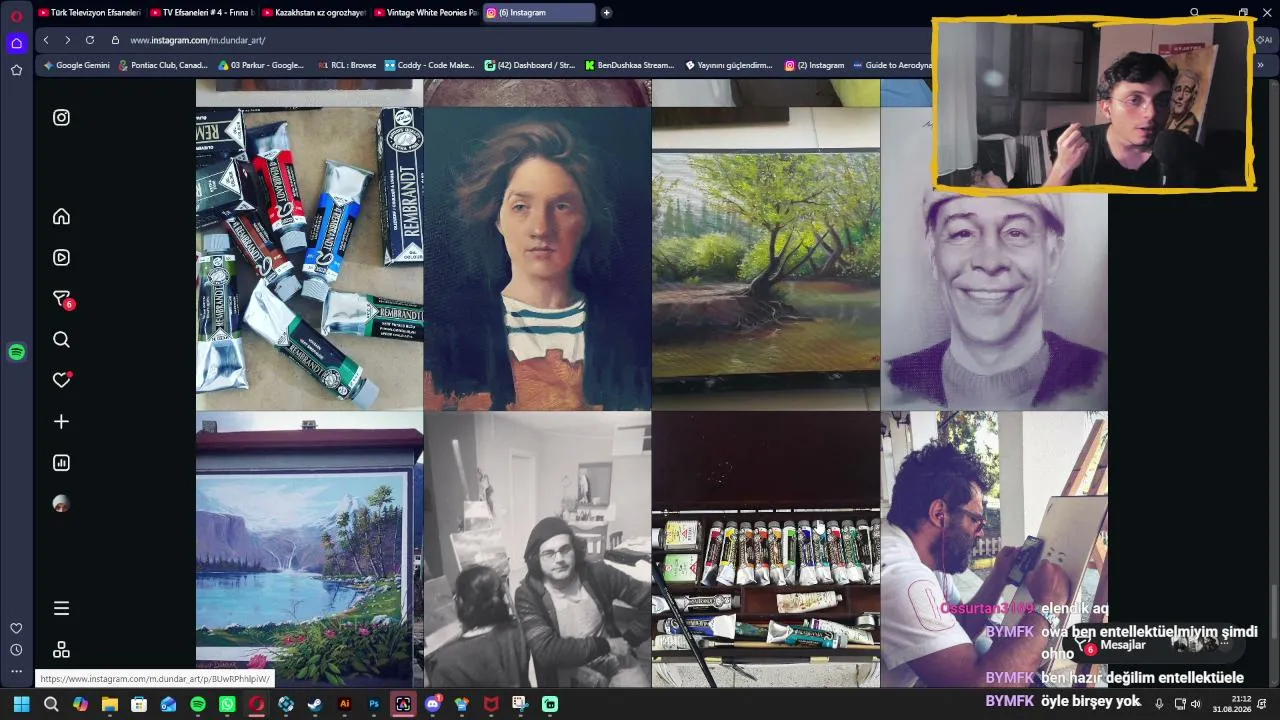Open Adobe Illustrator from taskbar

pyautogui.click(x=345, y=704)
